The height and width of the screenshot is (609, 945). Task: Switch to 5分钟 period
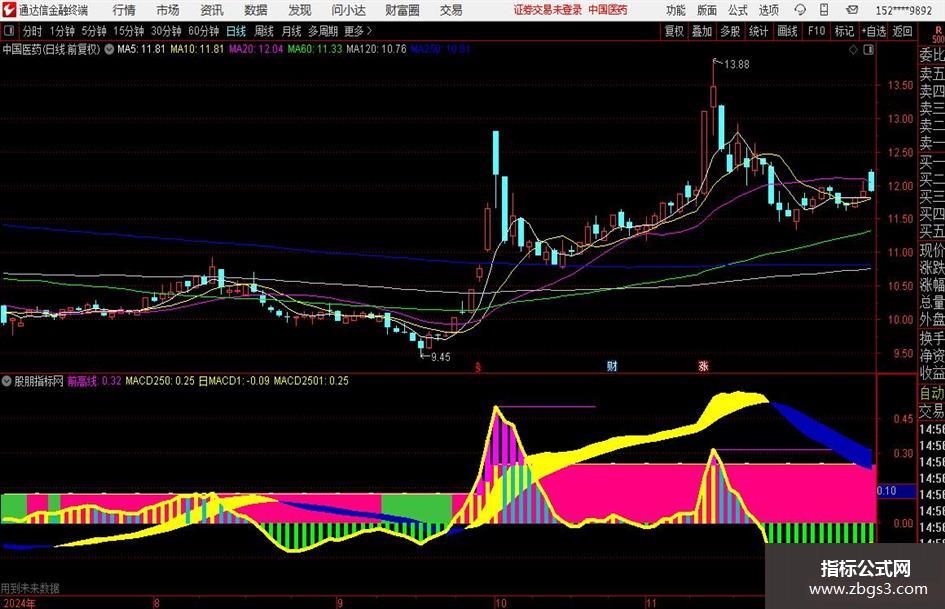point(94,31)
